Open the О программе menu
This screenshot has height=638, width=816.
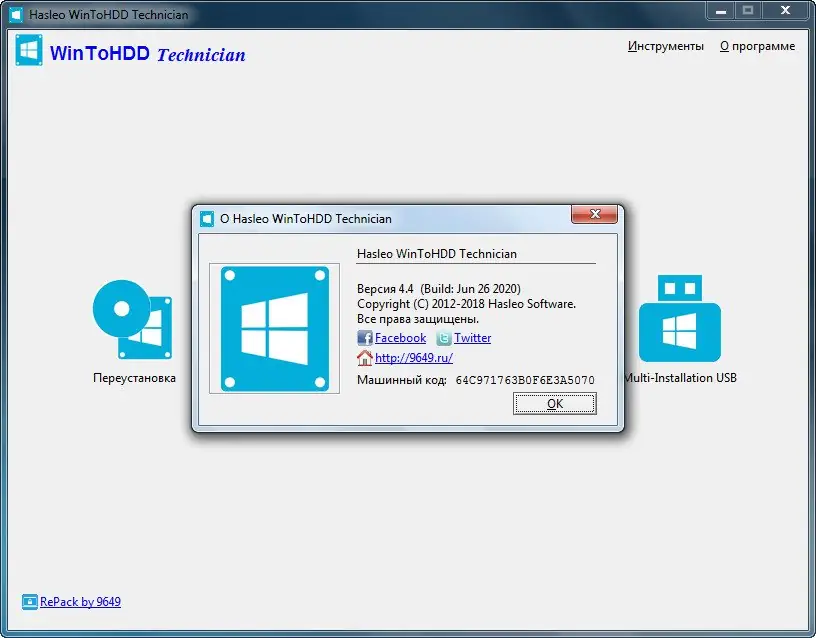point(757,46)
